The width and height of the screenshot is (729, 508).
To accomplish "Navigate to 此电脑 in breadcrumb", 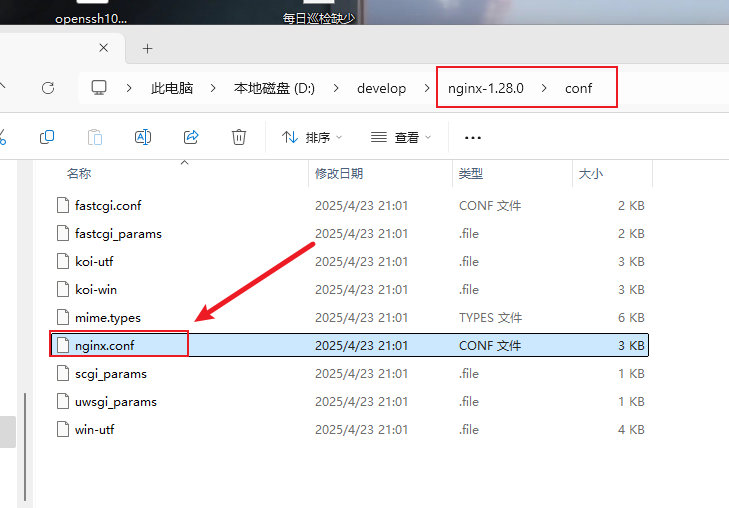I will [x=172, y=88].
